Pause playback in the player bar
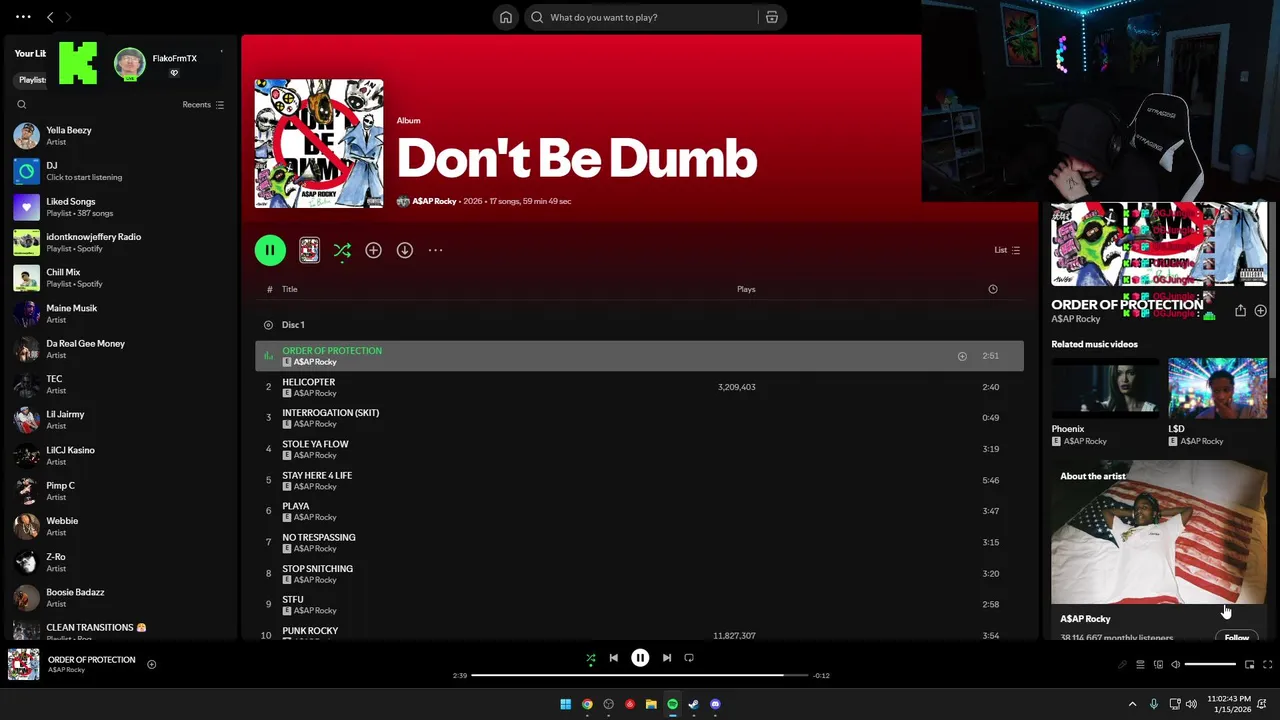Image resolution: width=1280 pixels, height=720 pixels. [x=640, y=658]
